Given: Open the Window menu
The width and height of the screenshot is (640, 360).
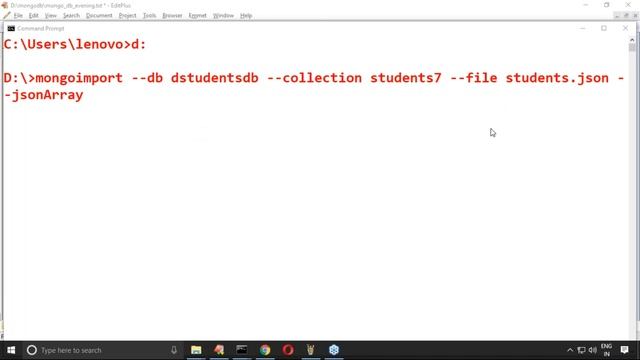Looking at the screenshot, I should [x=223, y=16].
